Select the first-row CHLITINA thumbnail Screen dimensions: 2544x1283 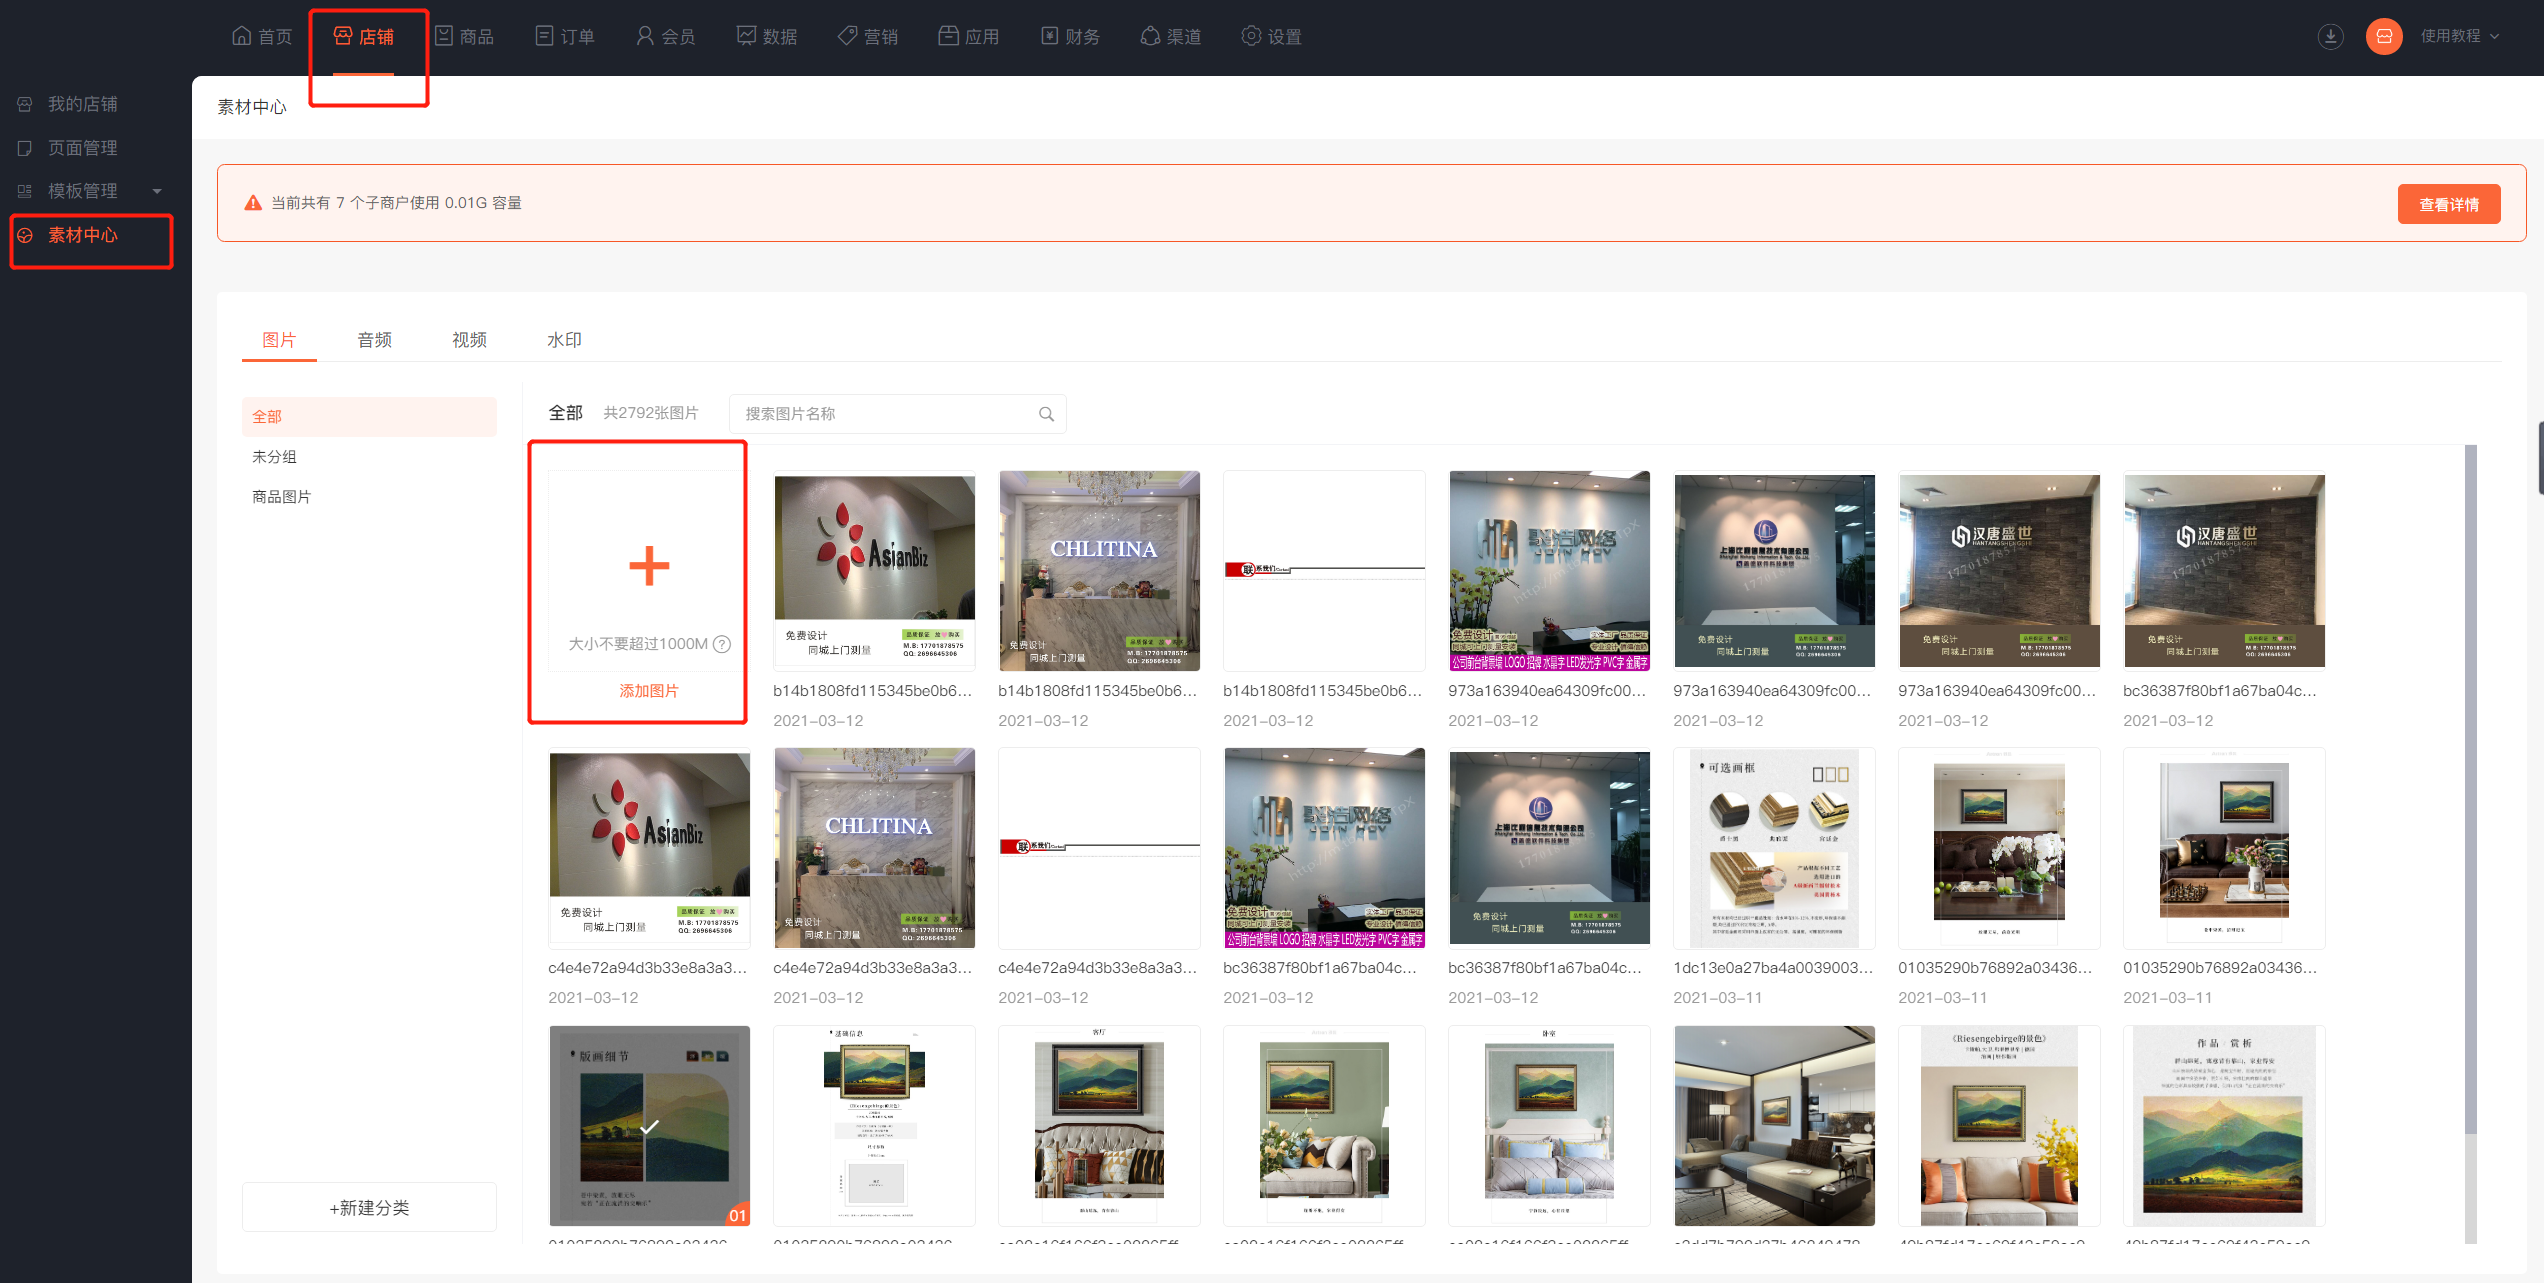point(1099,570)
